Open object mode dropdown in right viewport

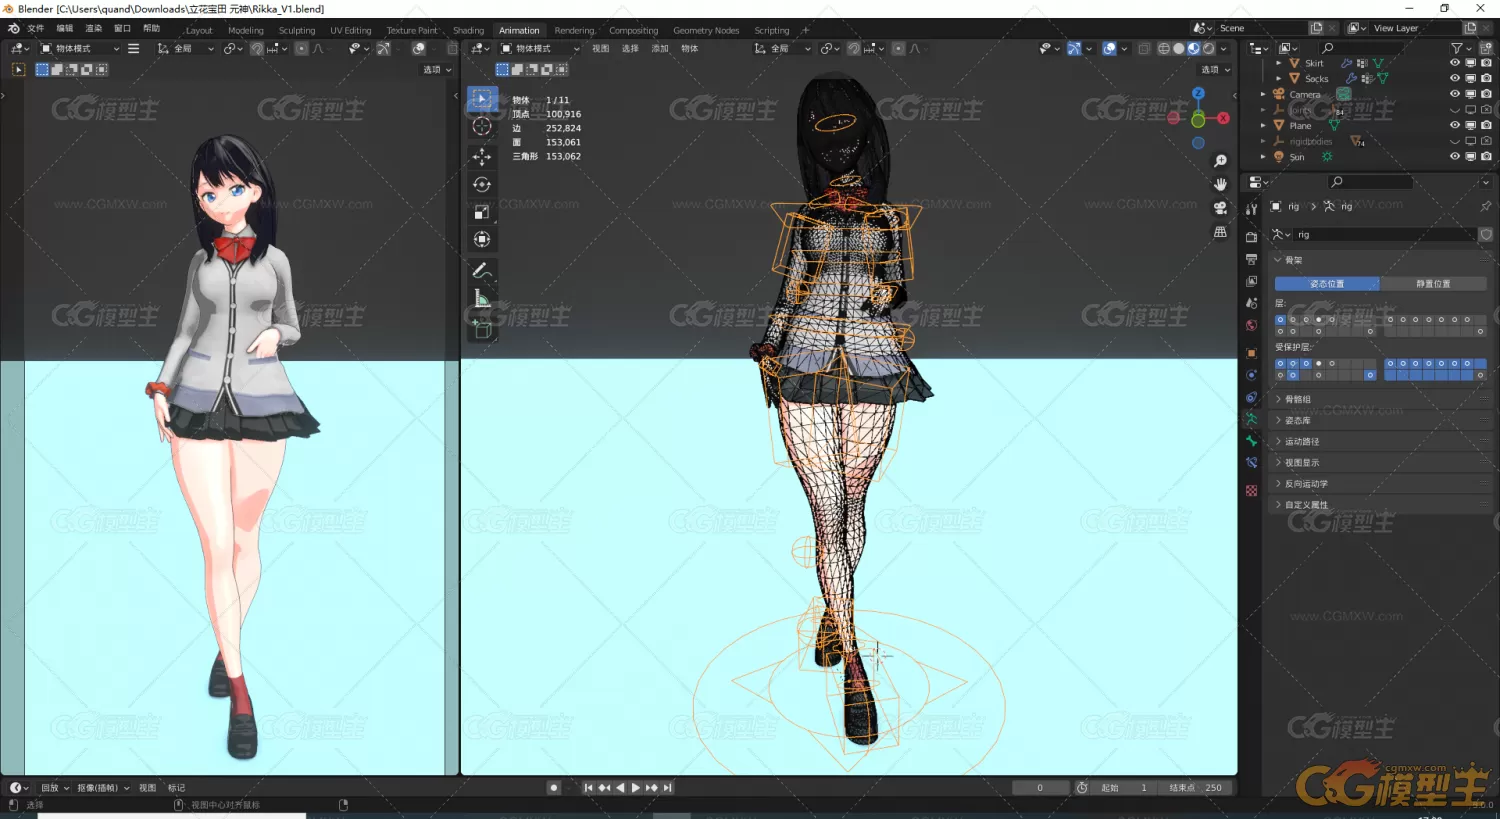pyautogui.click(x=540, y=48)
